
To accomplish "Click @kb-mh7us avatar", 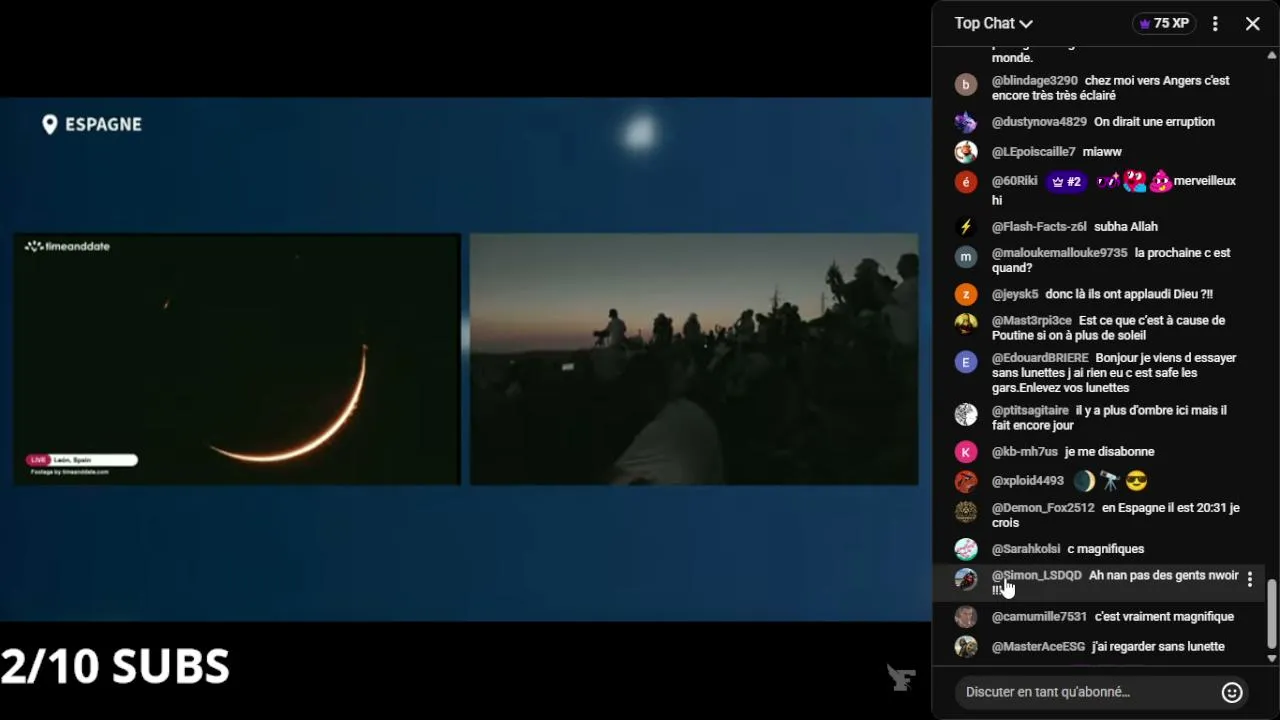I will (x=965, y=452).
